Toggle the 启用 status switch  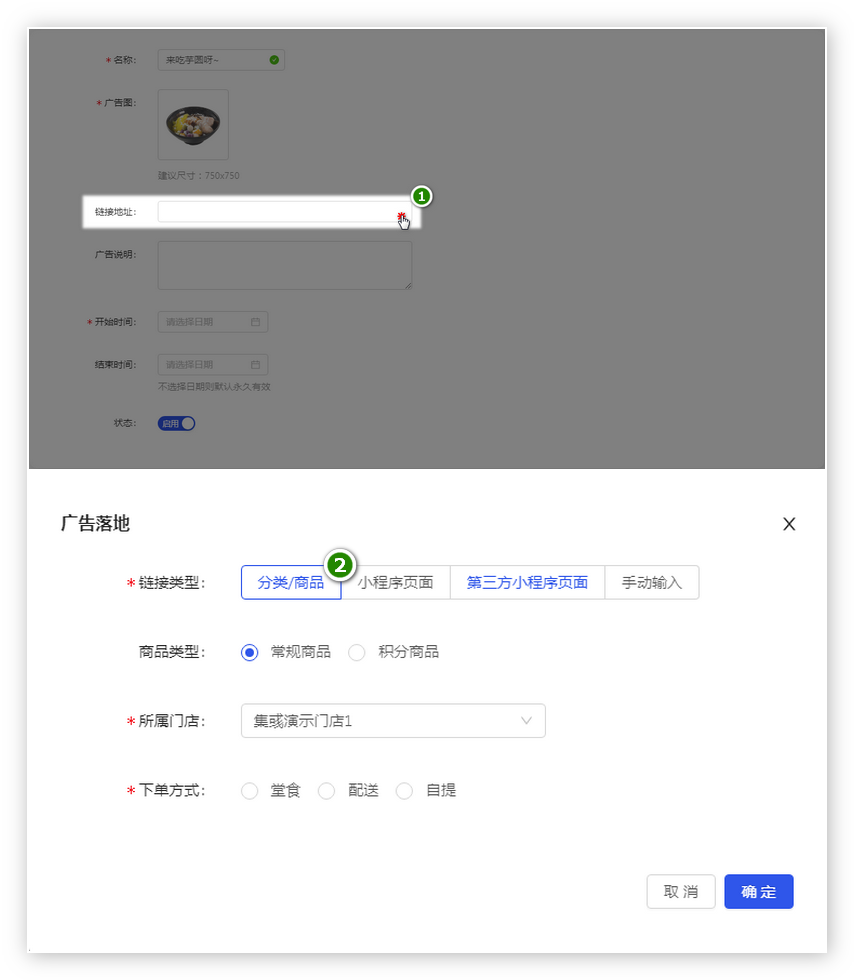(x=176, y=424)
